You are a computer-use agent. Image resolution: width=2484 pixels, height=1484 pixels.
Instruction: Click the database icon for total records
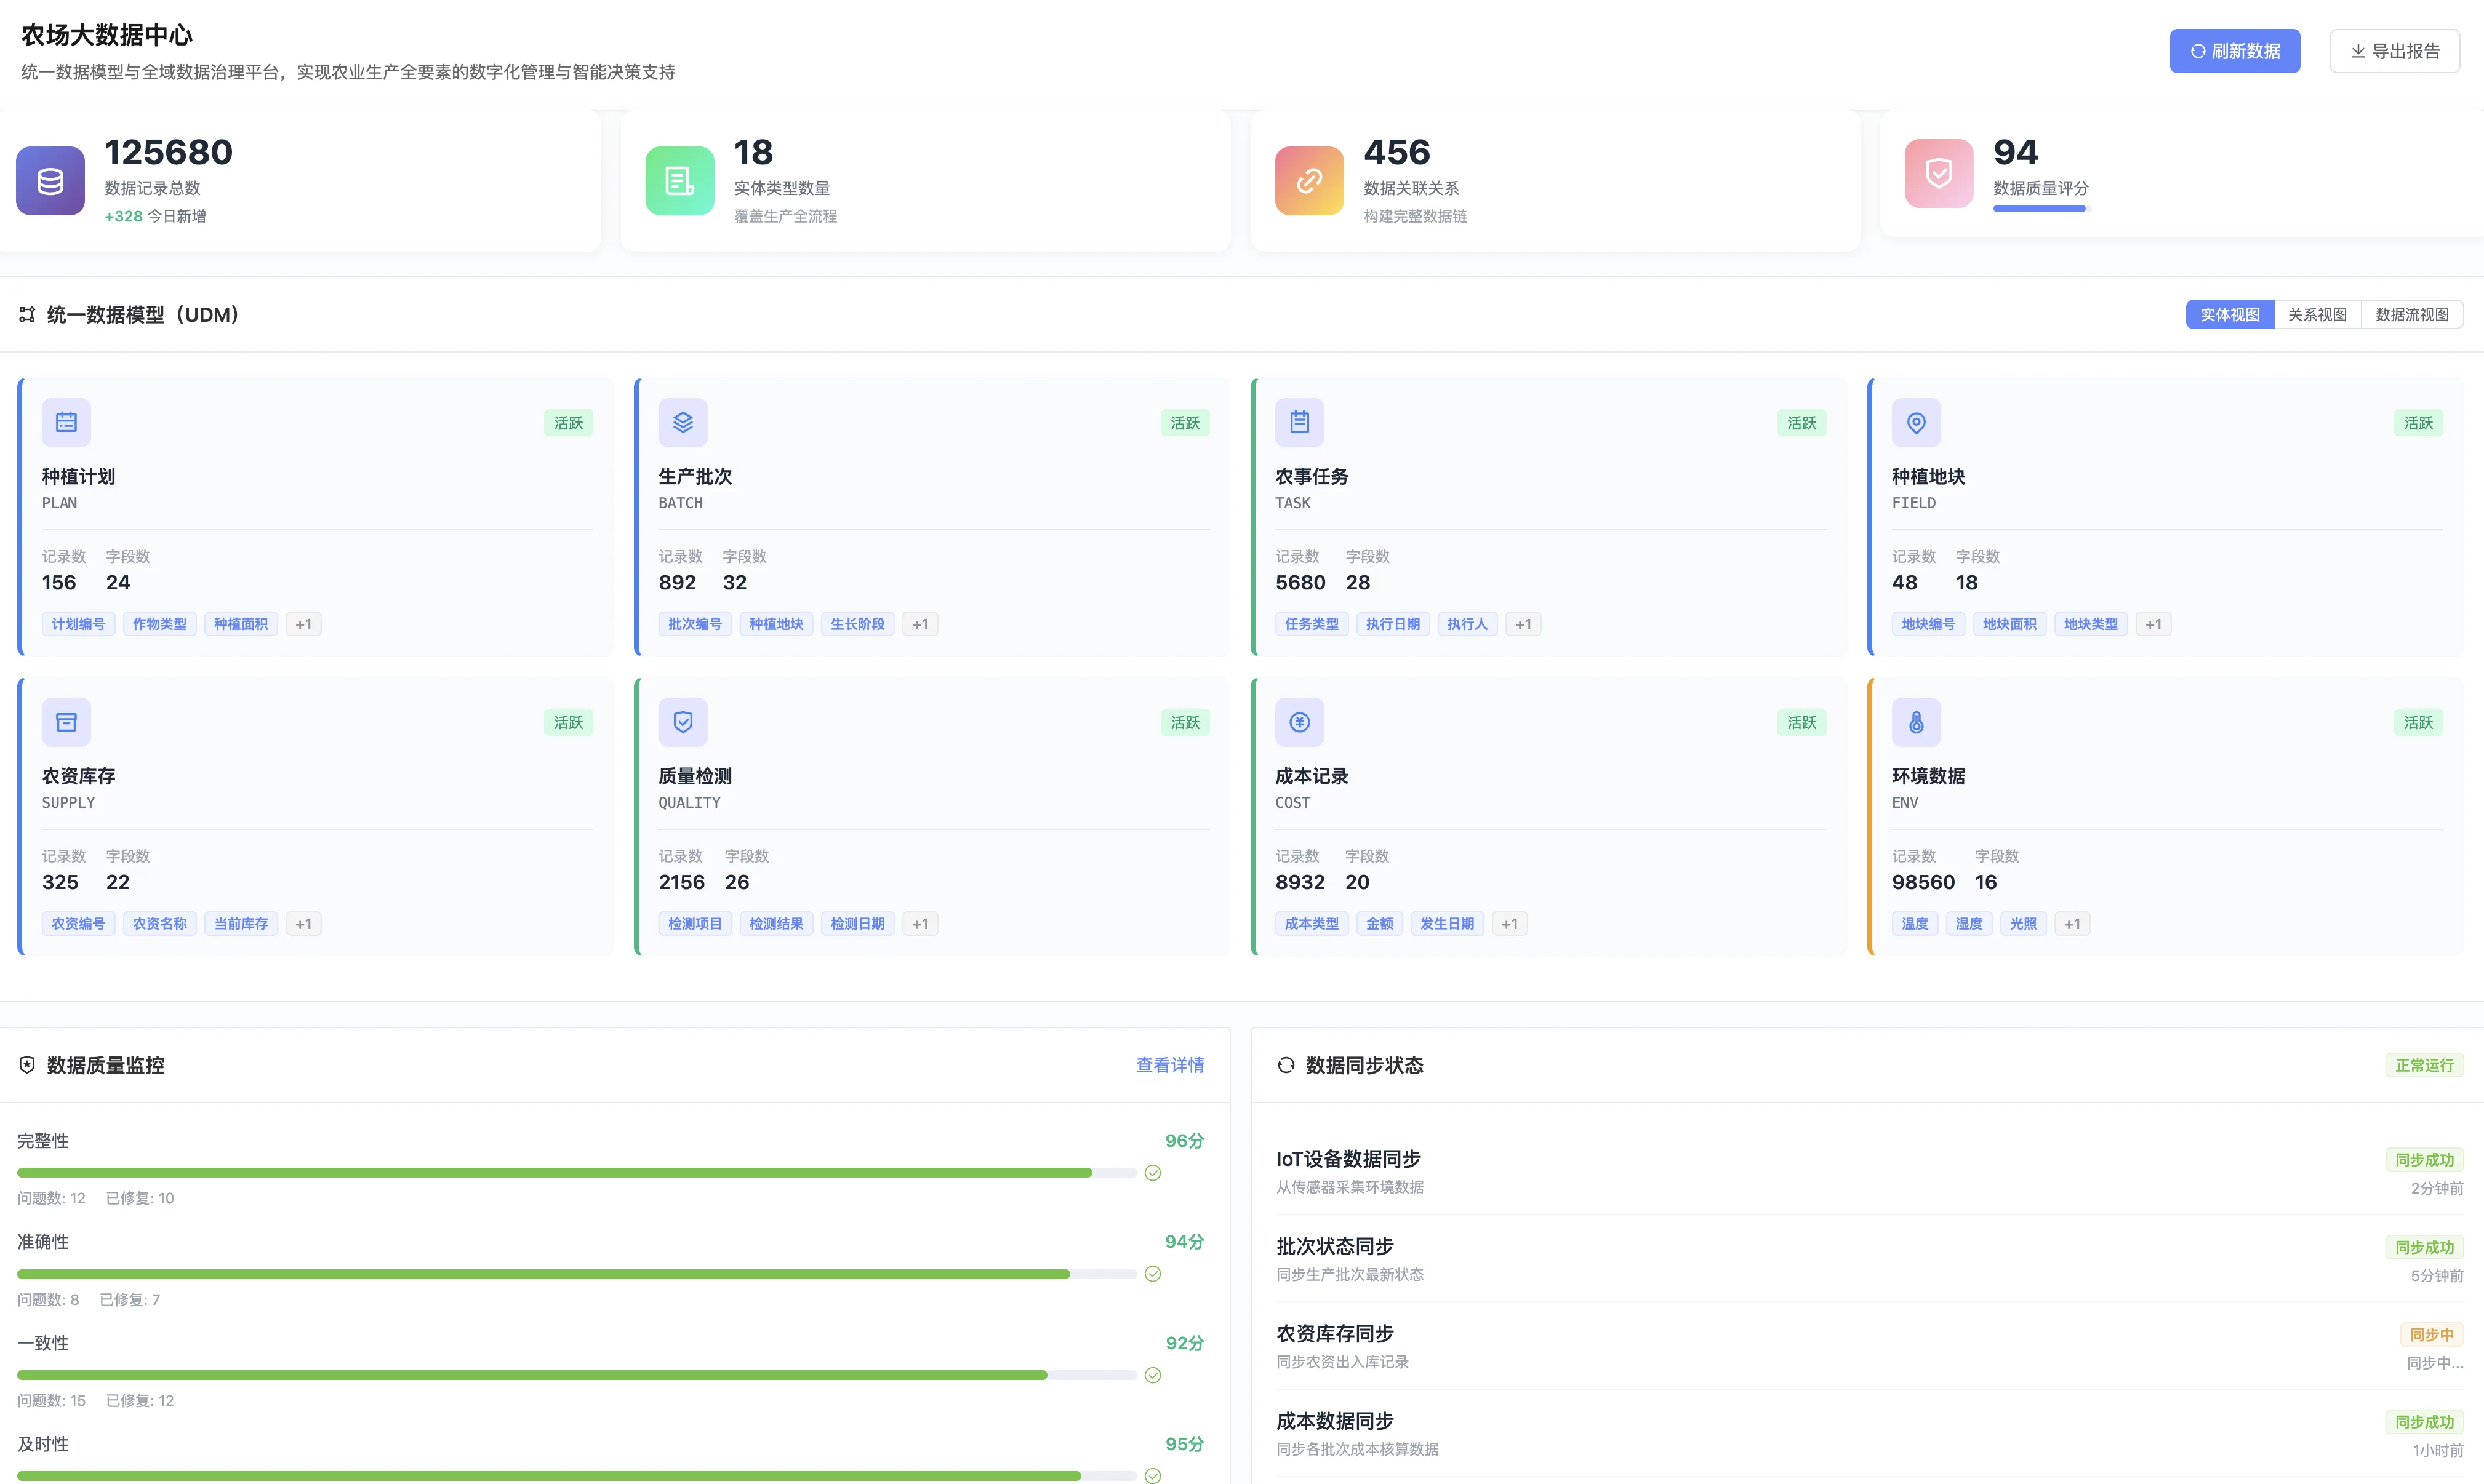click(50, 181)
